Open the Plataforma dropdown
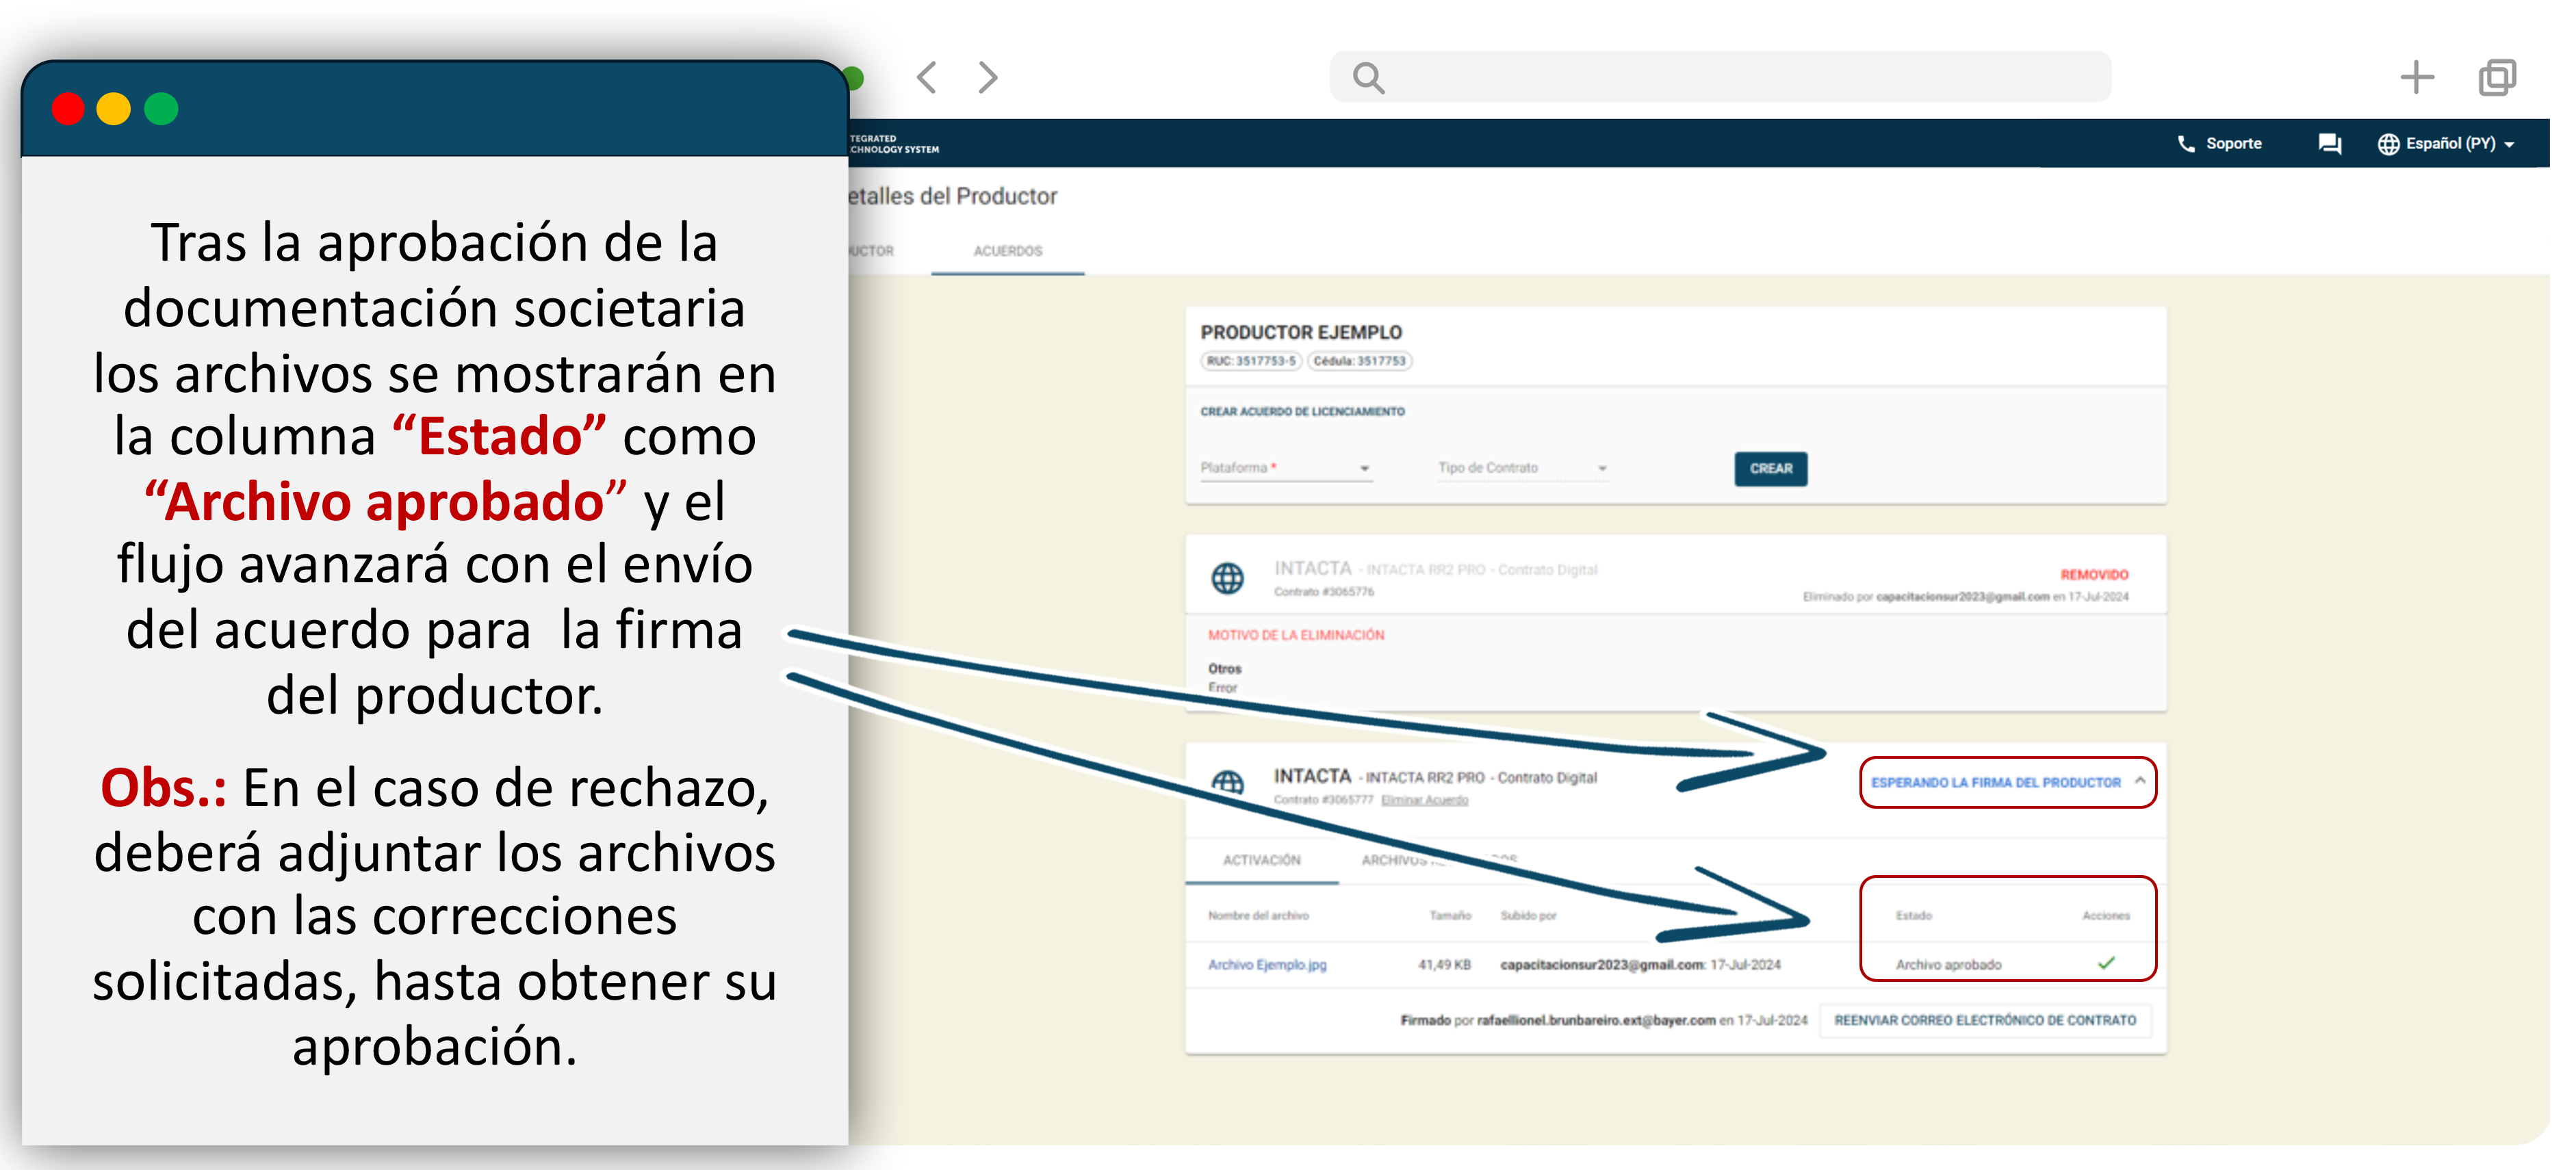 pyautogui.click(x=1285, y=468)
